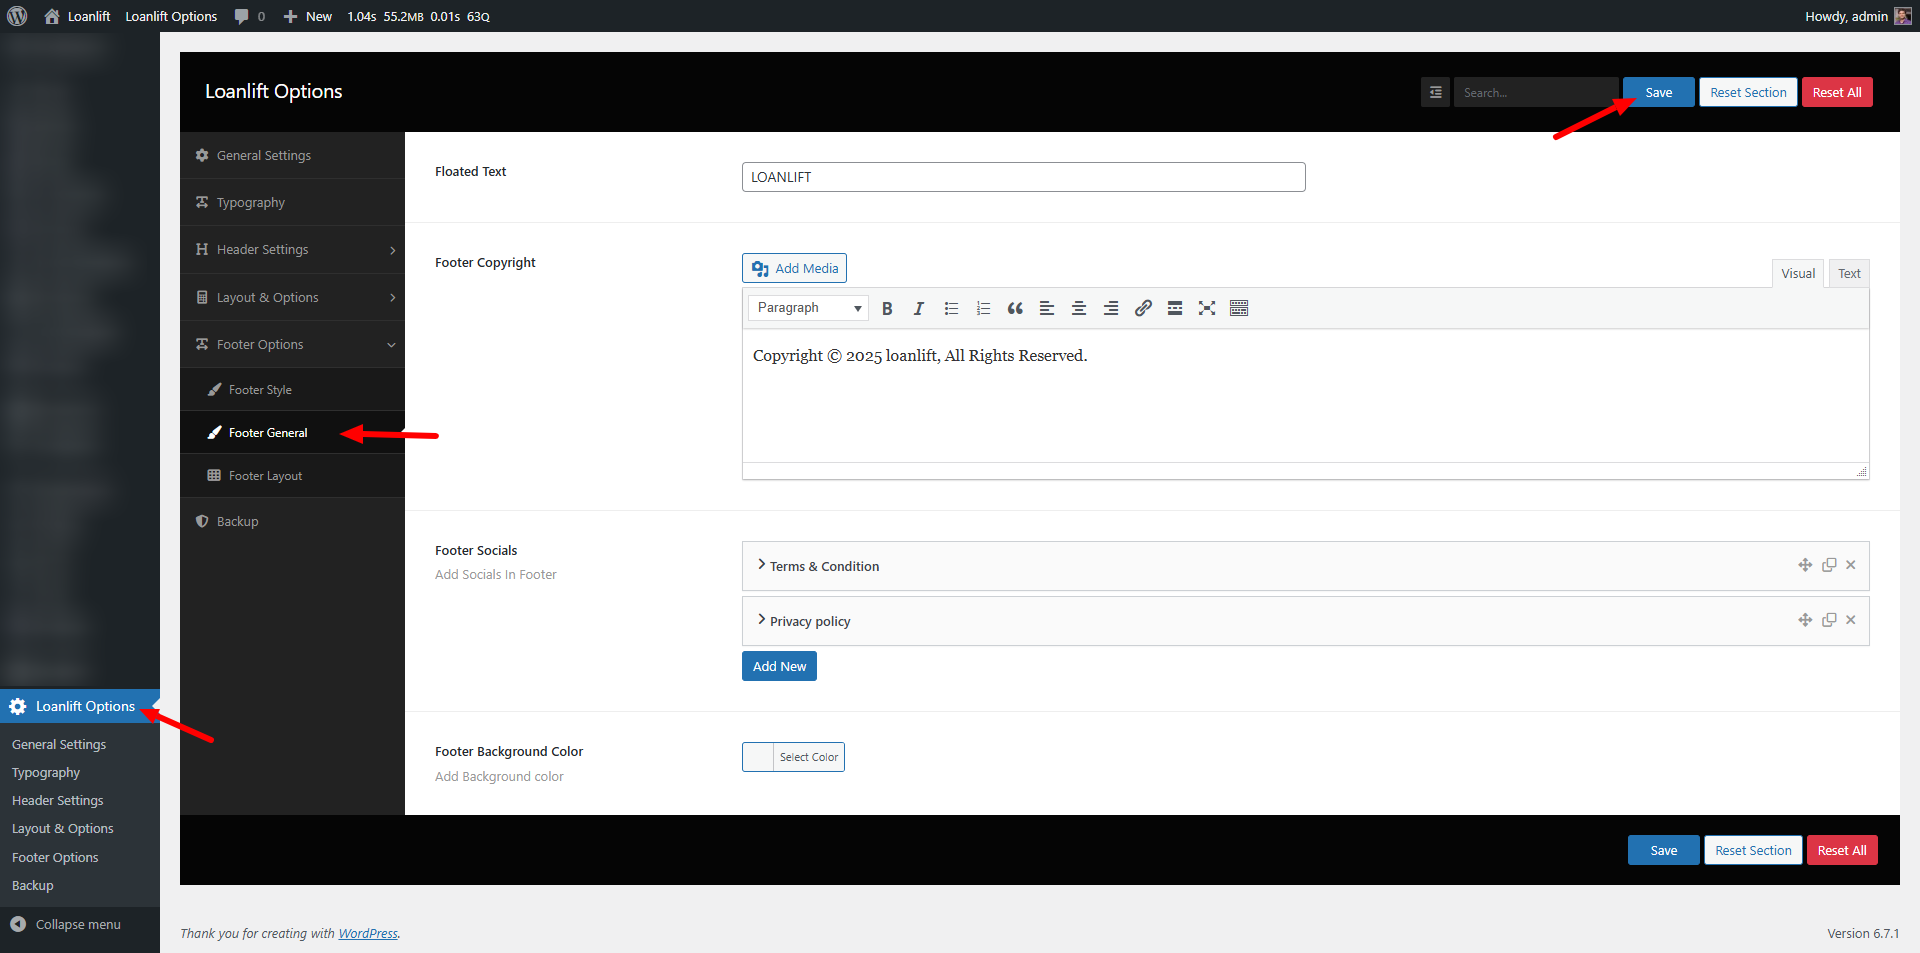This screenshot has height=953, width=1920.
Task: Click the Floated Text input field
Action: pyautogui.click(x=1023, y=177)
